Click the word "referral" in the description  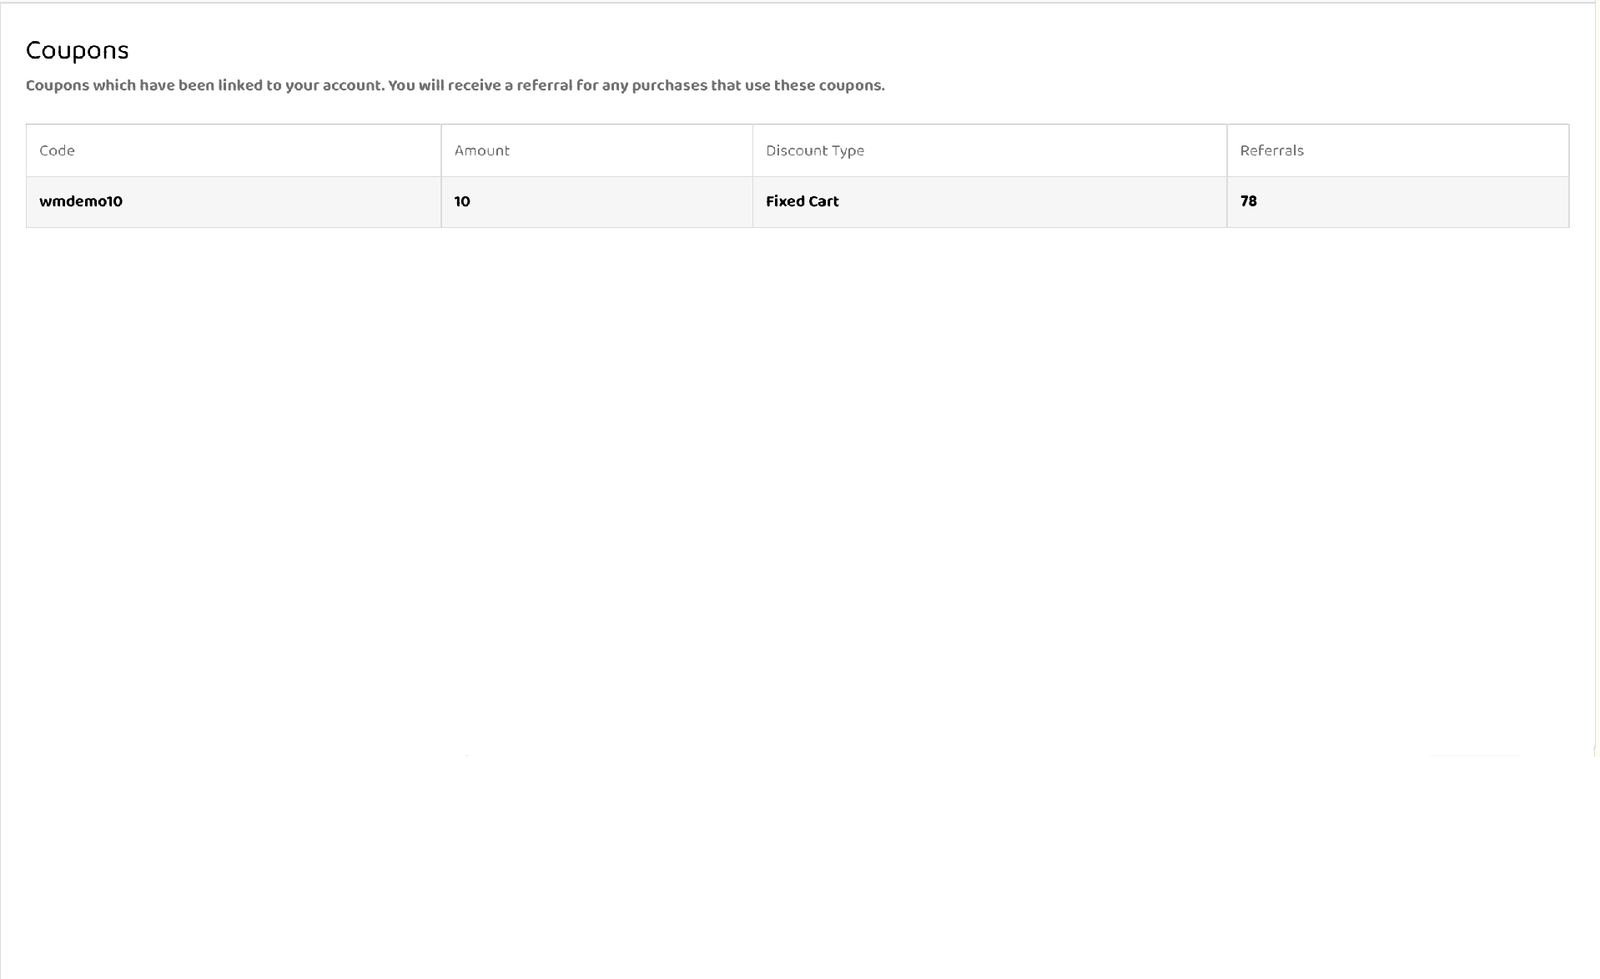tap(544, 86)
